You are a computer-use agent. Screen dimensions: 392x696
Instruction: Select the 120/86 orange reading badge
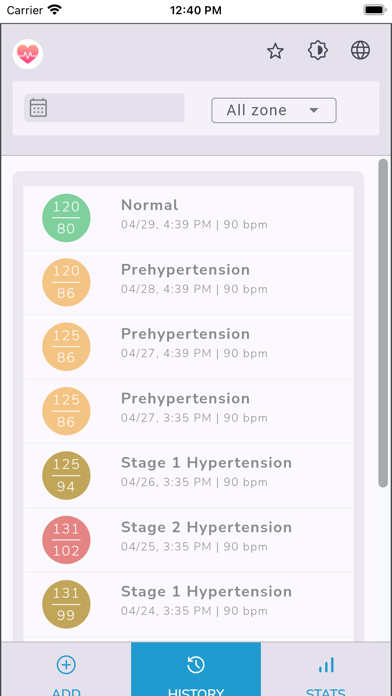(x=66, y=282)
